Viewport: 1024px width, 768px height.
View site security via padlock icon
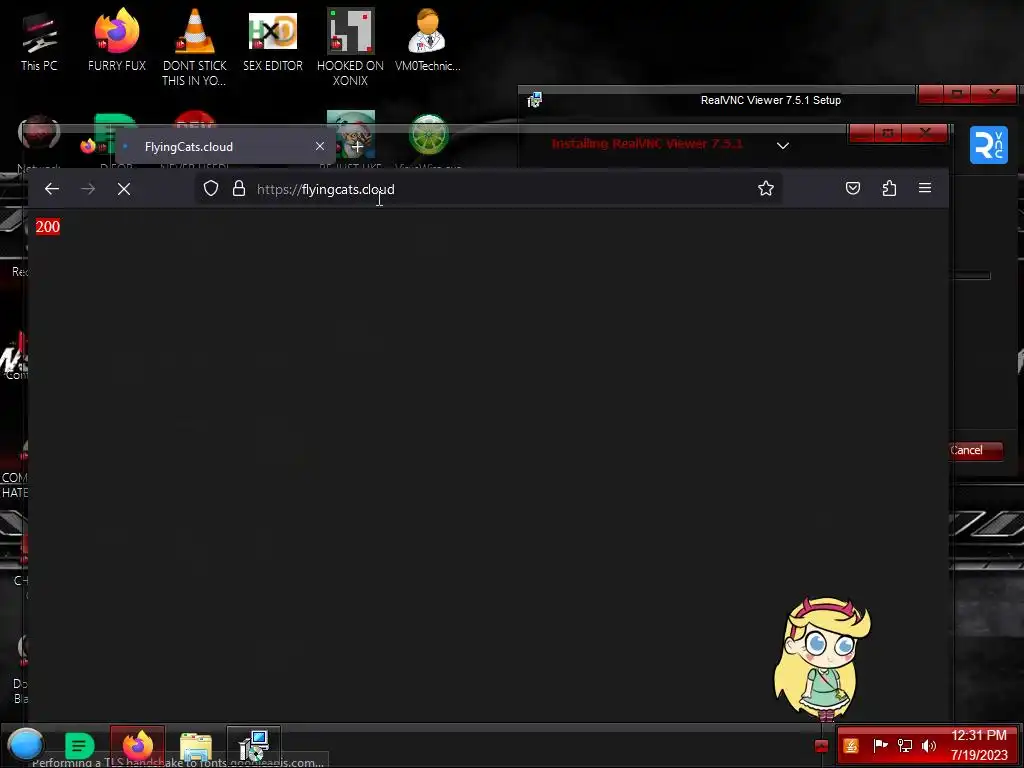tap(239, 189)
